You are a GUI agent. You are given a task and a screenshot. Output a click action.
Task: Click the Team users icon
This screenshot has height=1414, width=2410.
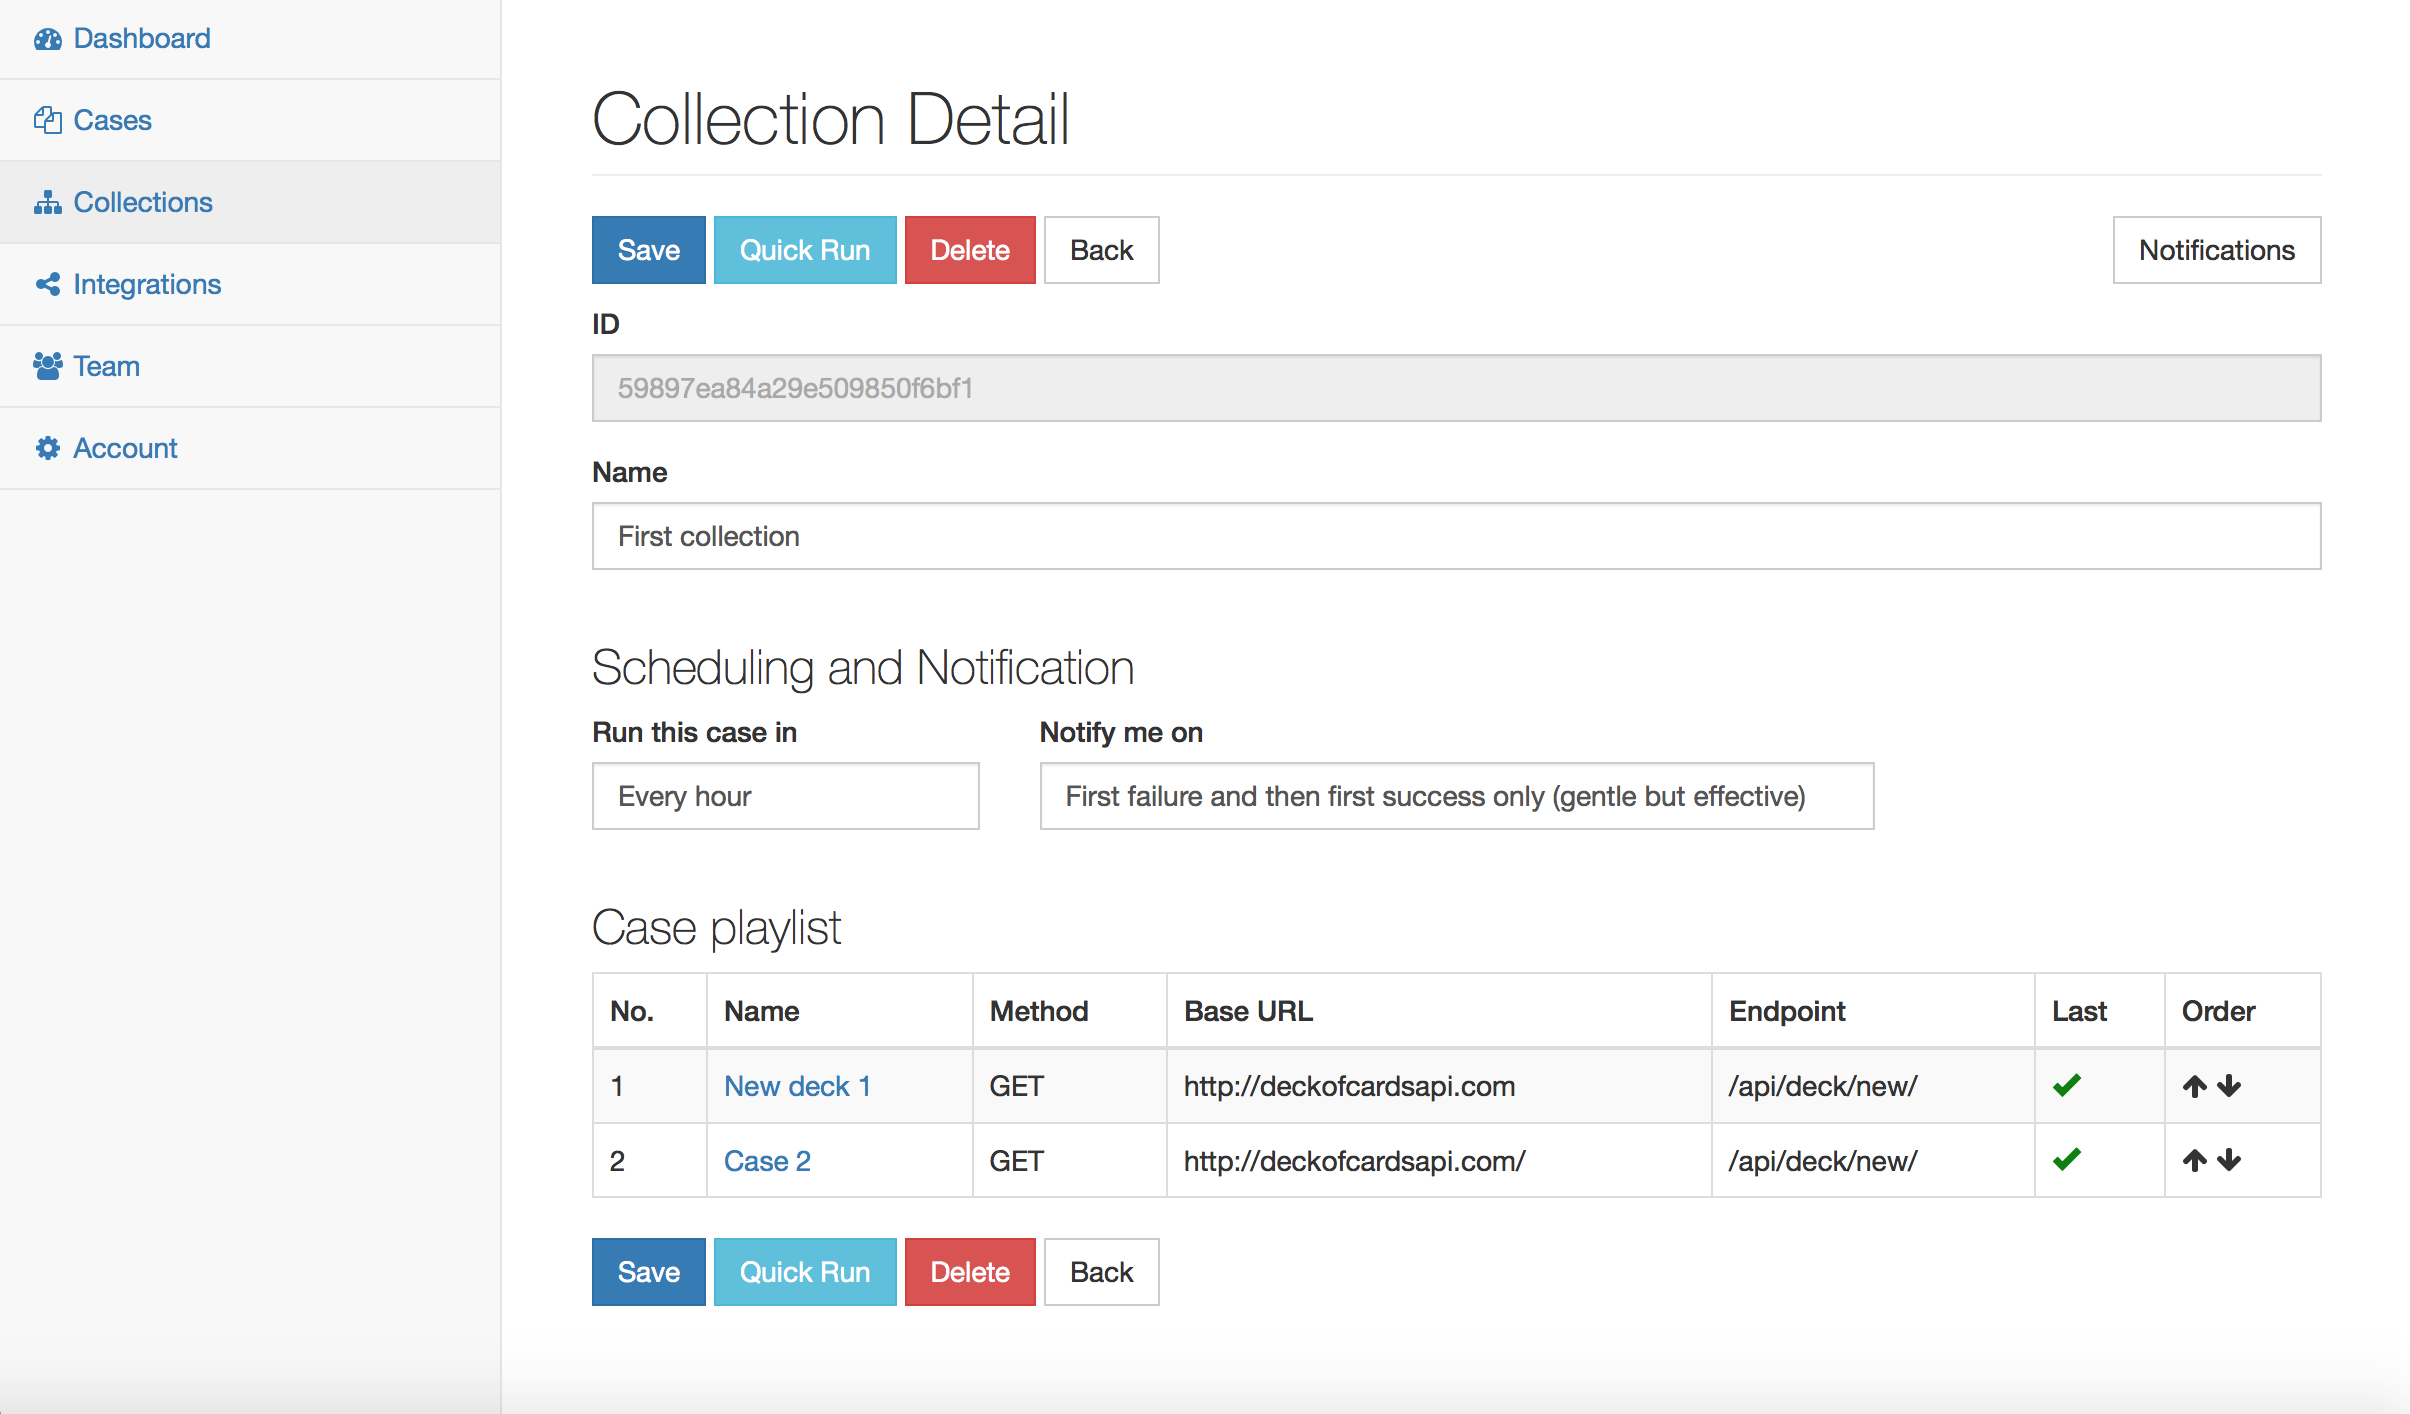pos(47,367)
